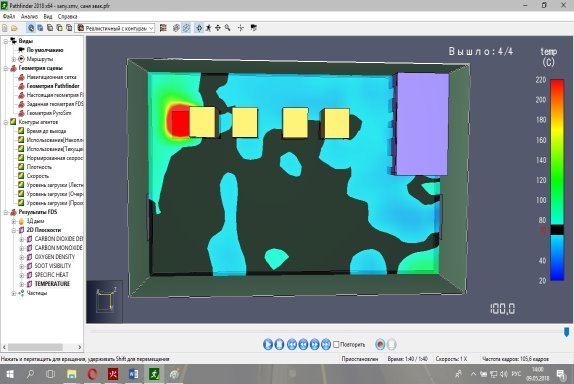Click the tree panel horizontal scrollbar
This screenshot has width=574, height=384.
[x=35, y=347]
